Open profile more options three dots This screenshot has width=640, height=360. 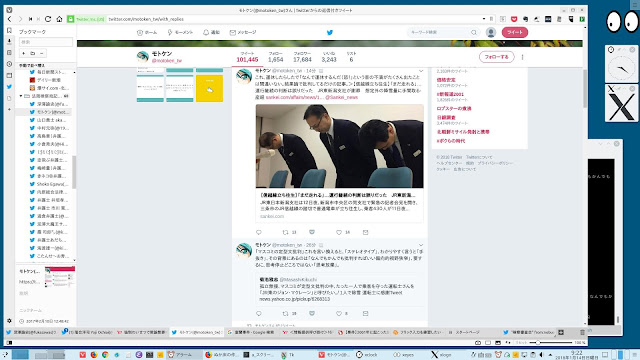pyautogui.click(x=522, y=57)
